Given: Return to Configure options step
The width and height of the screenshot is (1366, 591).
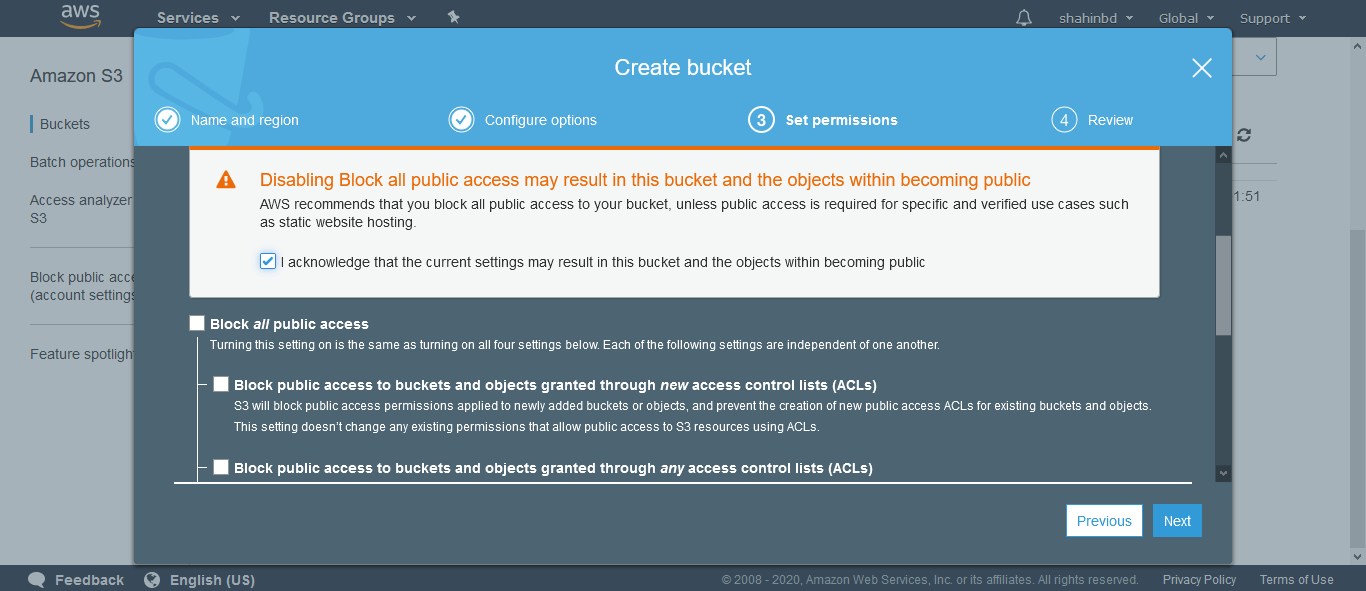Looking at the screenshot, I should point(540,120).
